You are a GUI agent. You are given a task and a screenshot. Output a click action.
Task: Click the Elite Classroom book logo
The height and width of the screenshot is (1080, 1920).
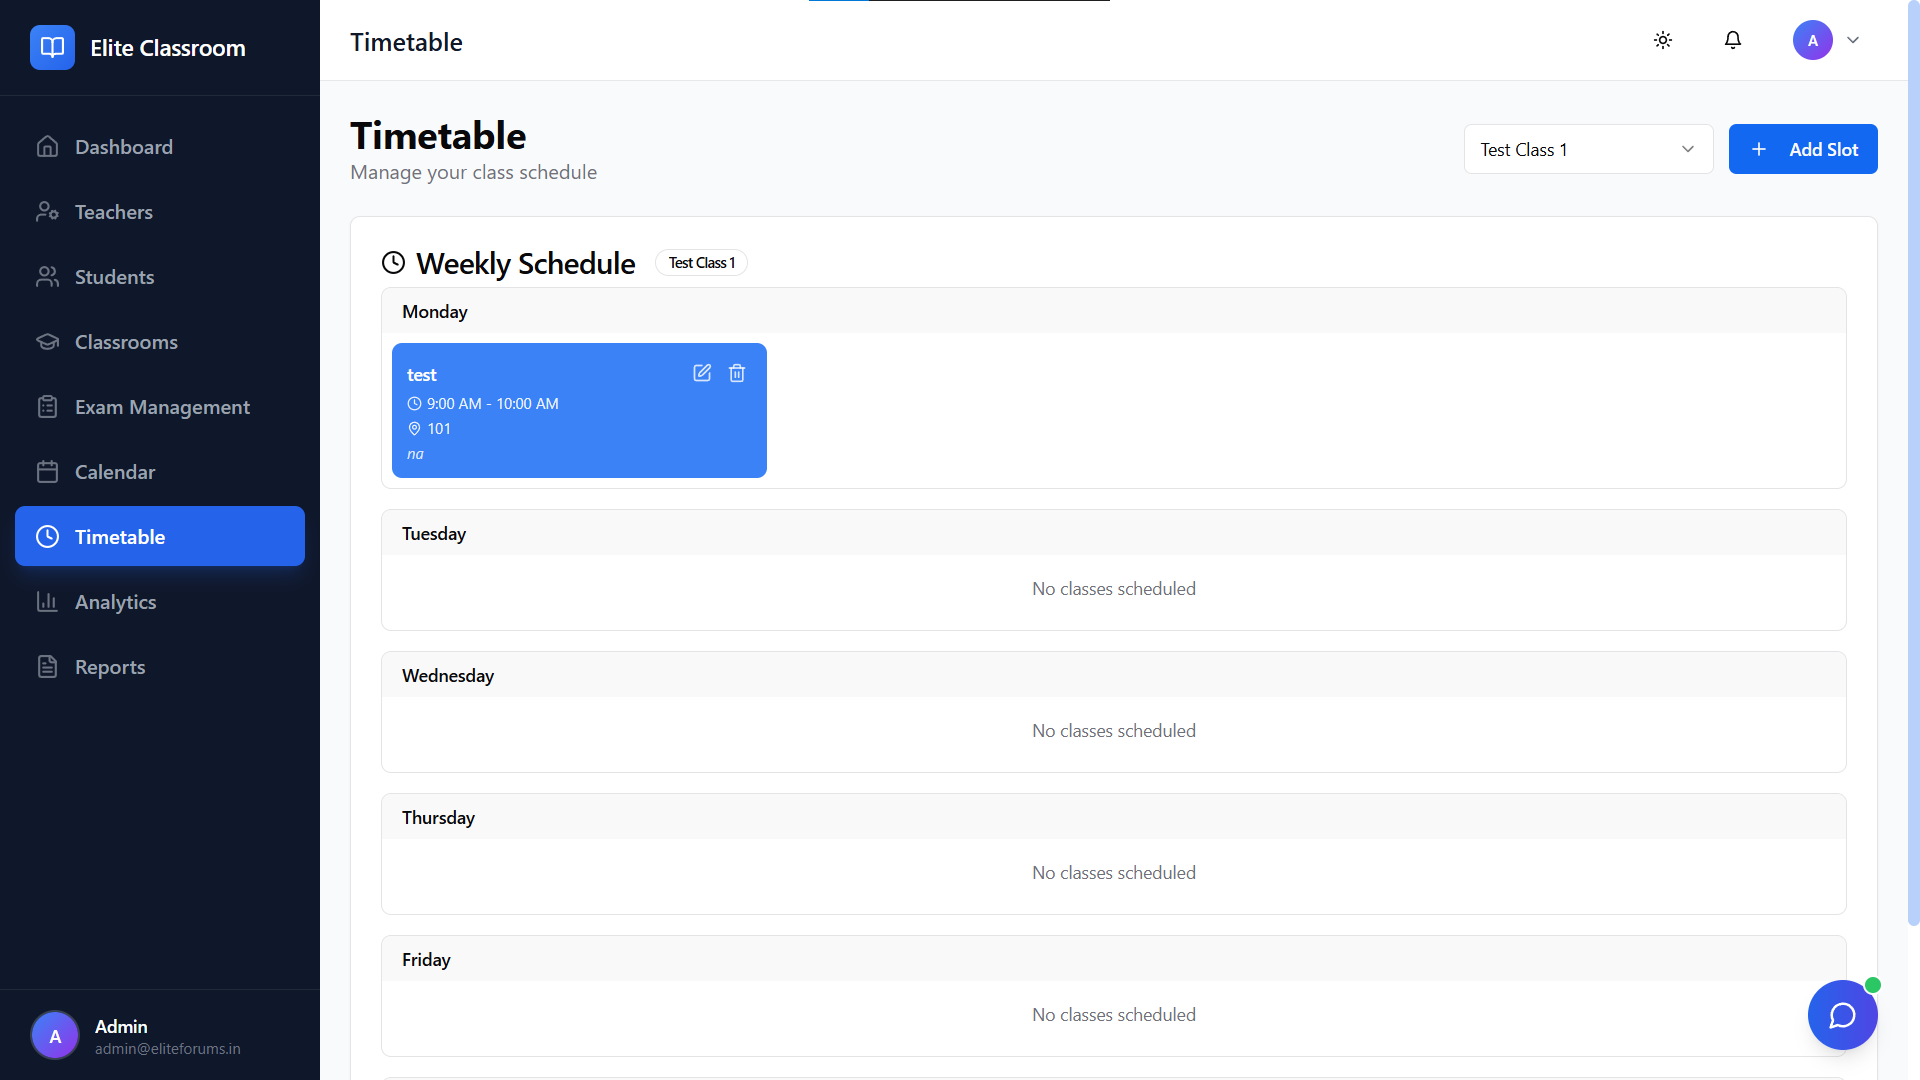coord(52,47)
